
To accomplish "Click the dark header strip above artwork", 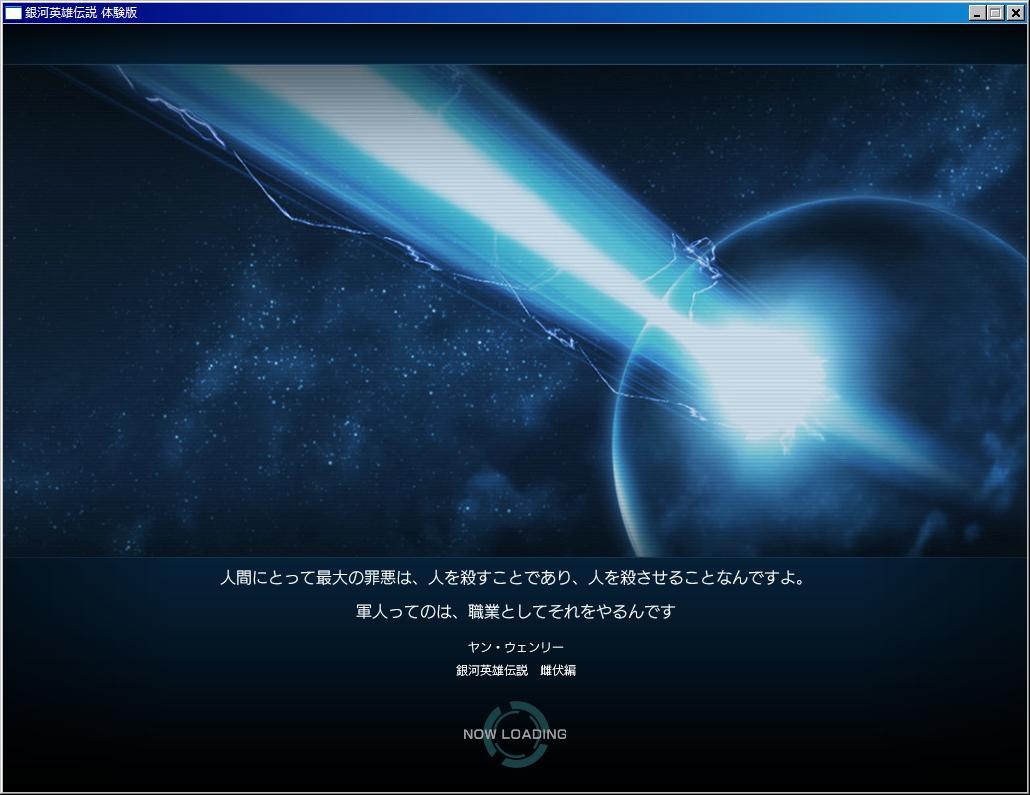I will click(515, 45).
